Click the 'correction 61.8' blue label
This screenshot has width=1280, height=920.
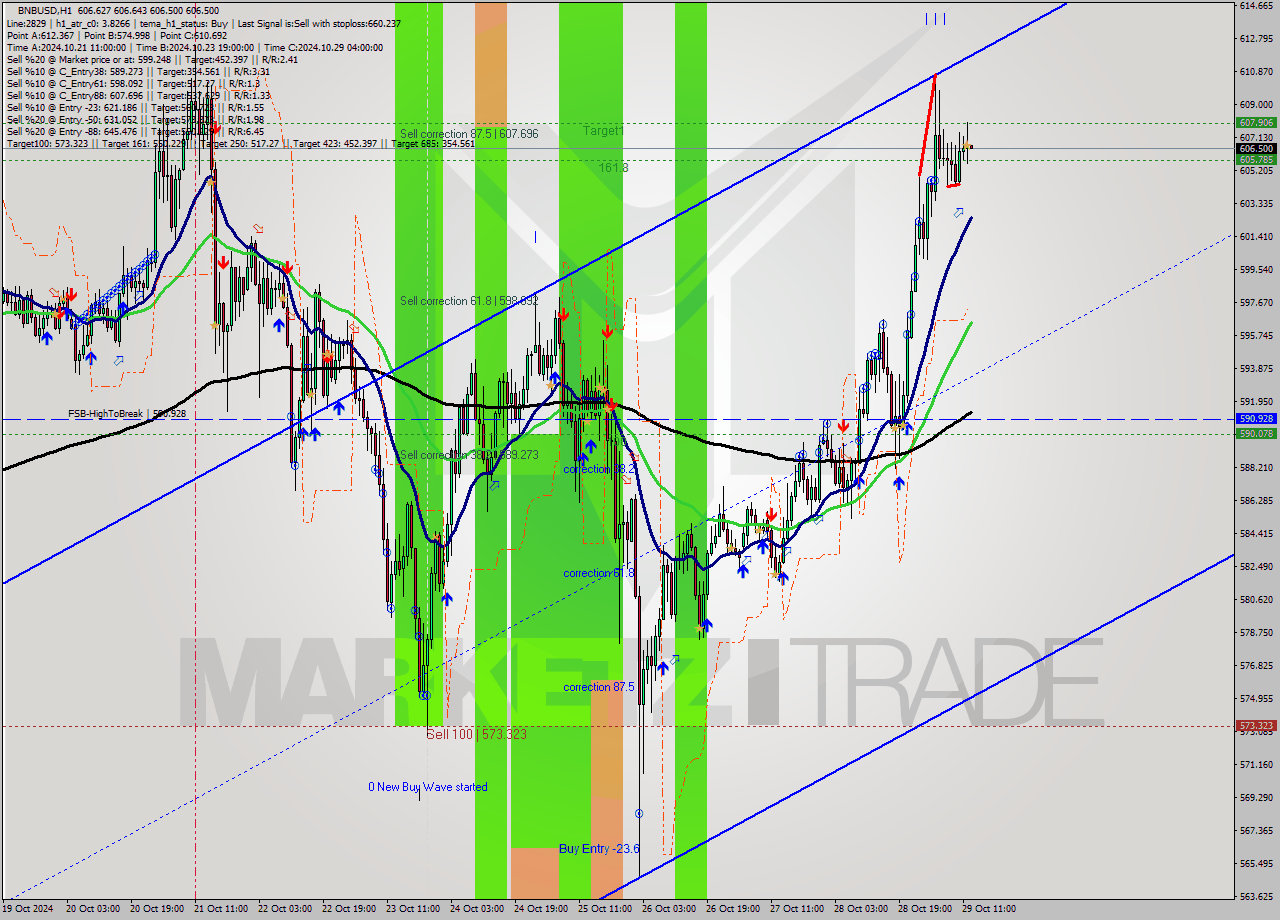coord(599,573)
